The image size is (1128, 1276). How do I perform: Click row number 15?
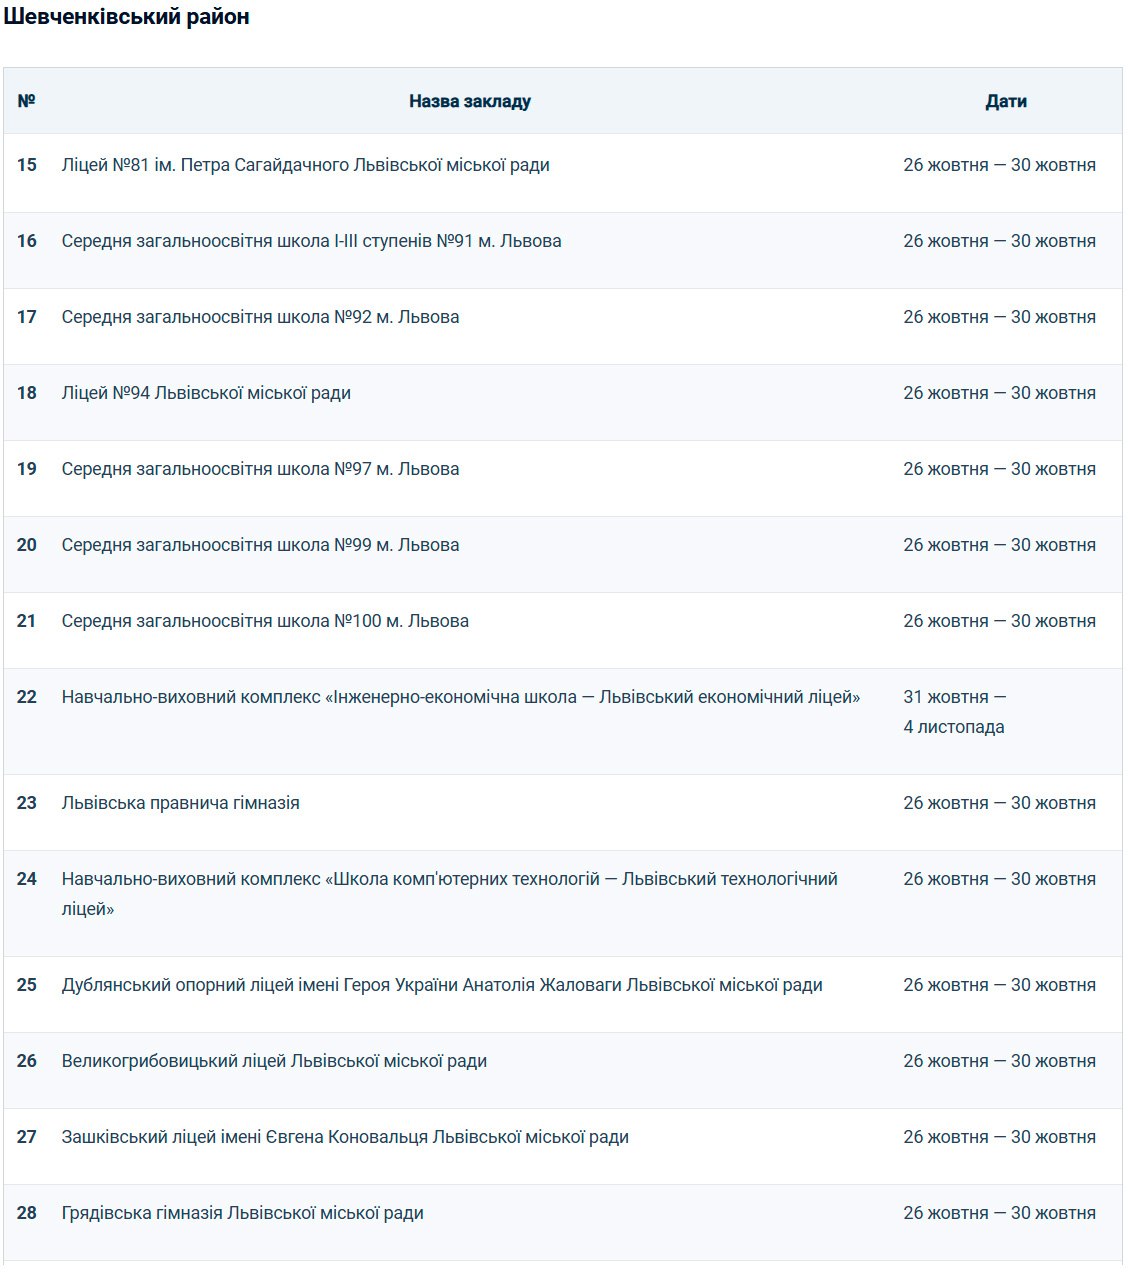[27, 165]
